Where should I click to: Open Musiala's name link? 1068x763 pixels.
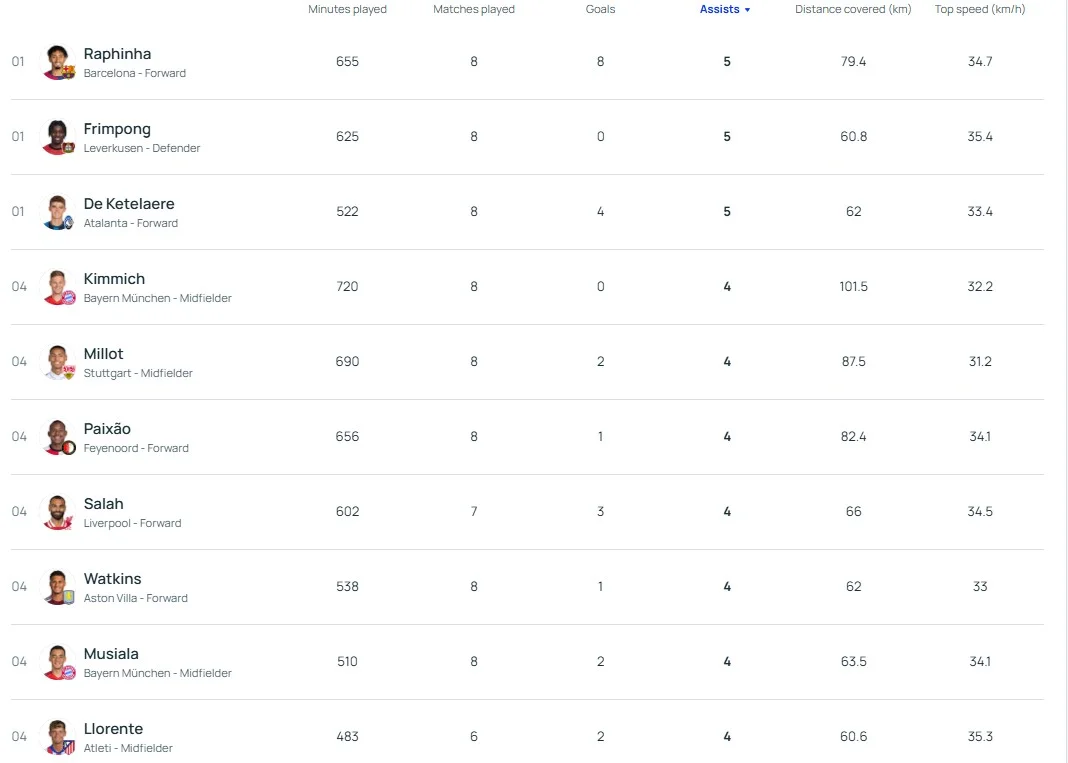111,654
